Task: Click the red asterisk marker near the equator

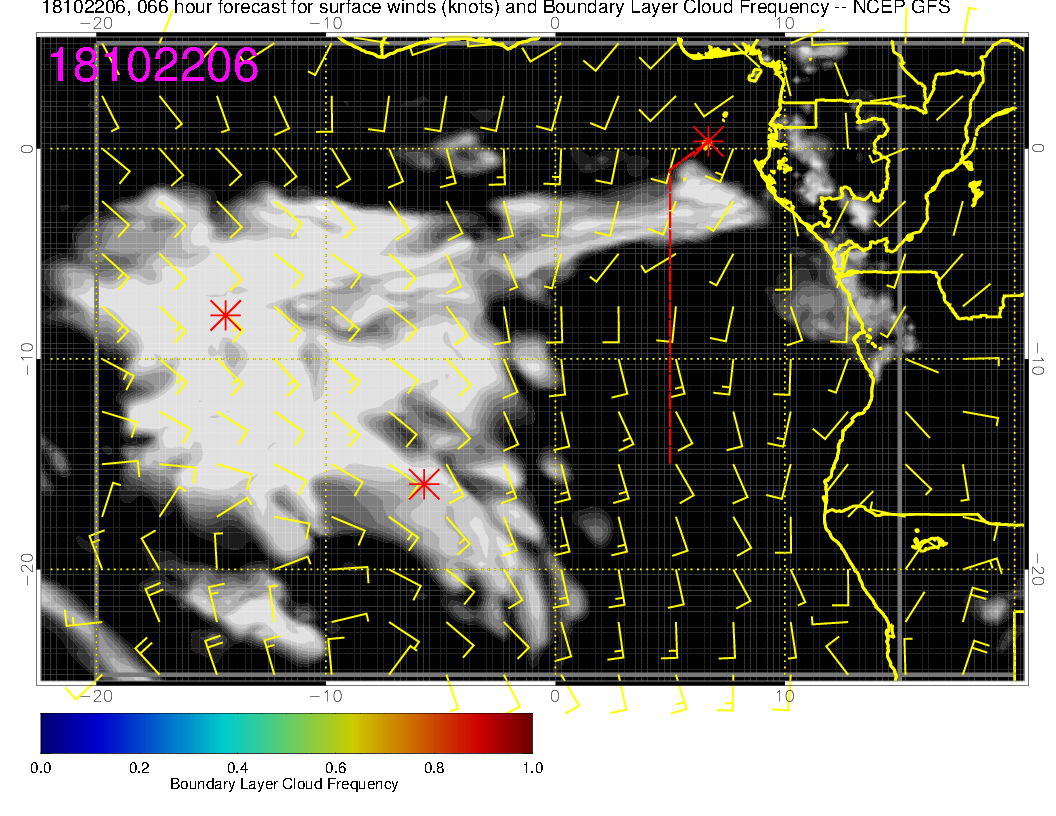Action: tap(708, 141)
